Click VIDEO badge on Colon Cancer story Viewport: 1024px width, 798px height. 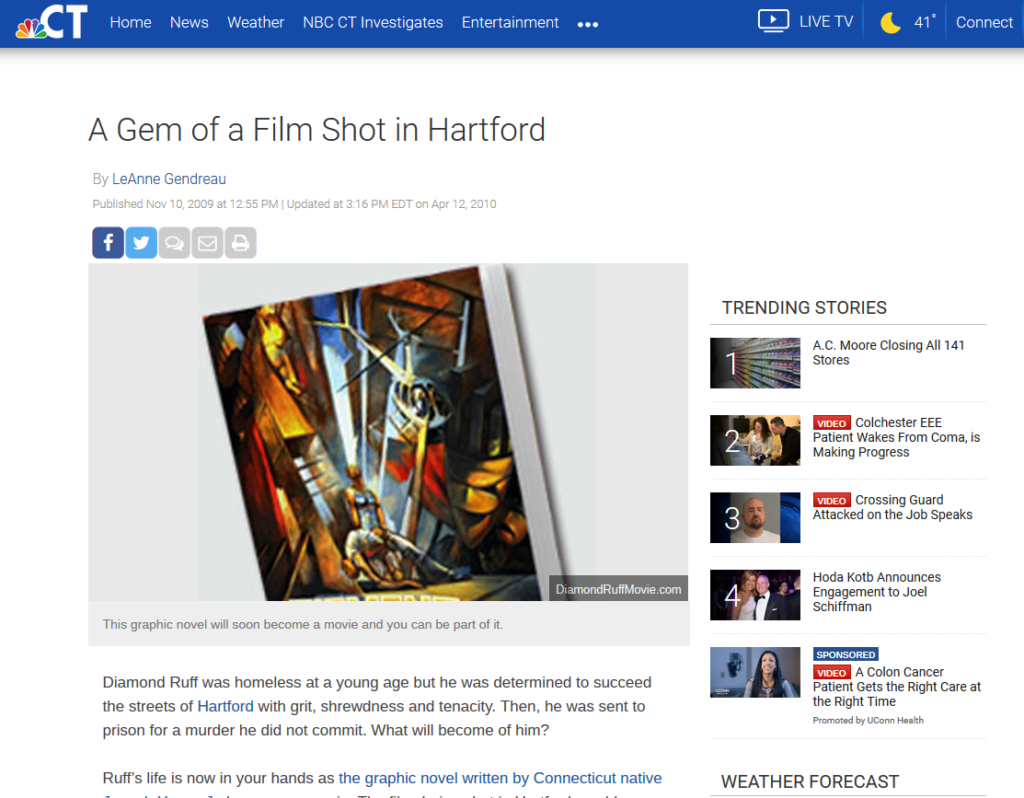(x=831, y=673)
